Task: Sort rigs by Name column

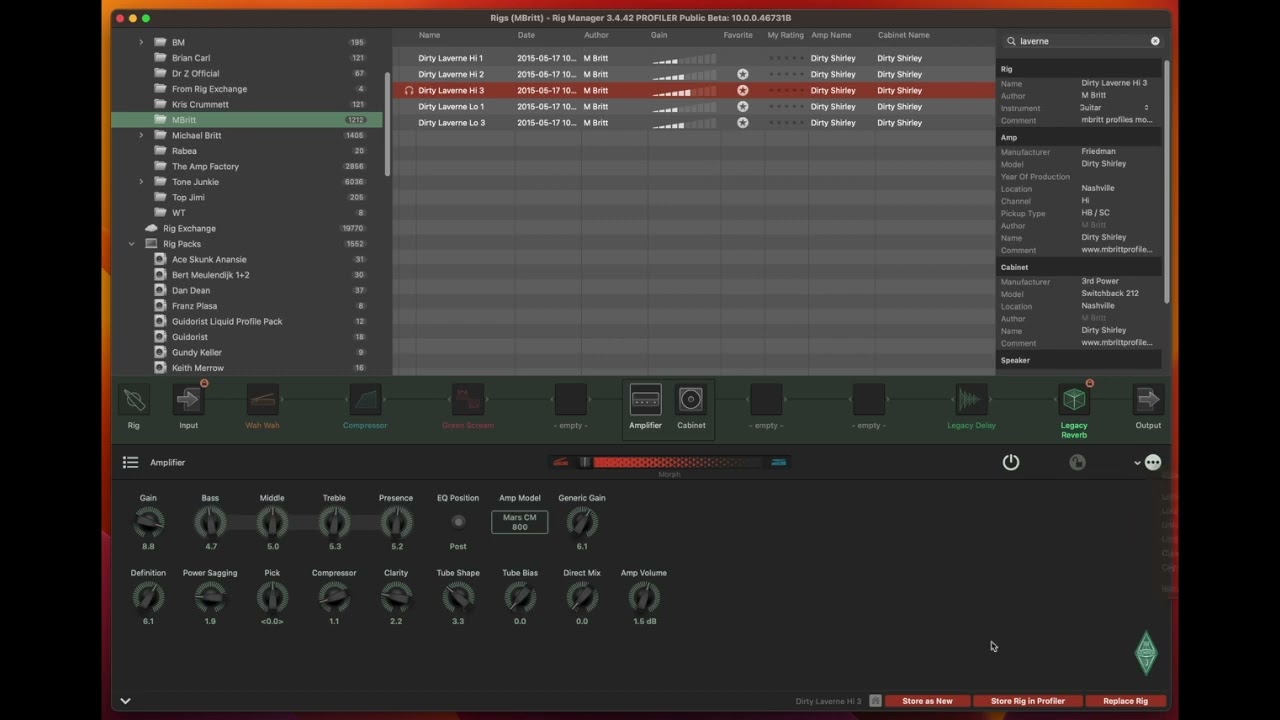Action: pos(429,35)
